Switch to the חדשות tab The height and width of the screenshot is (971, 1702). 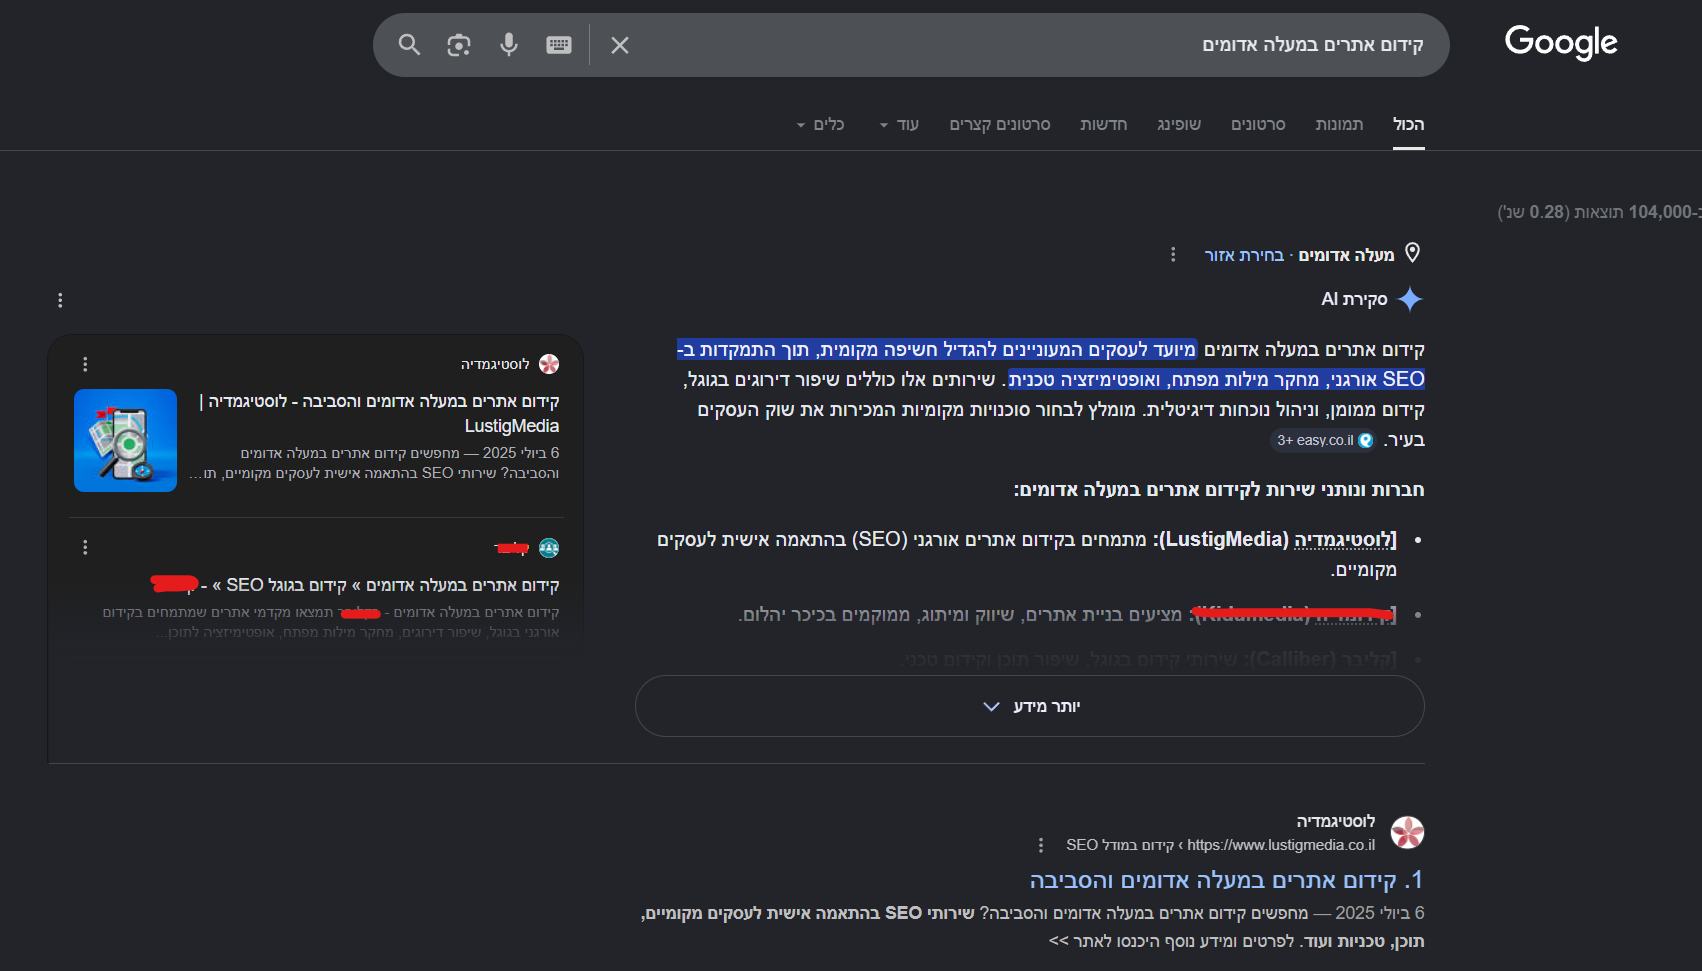click(1103, 124)
